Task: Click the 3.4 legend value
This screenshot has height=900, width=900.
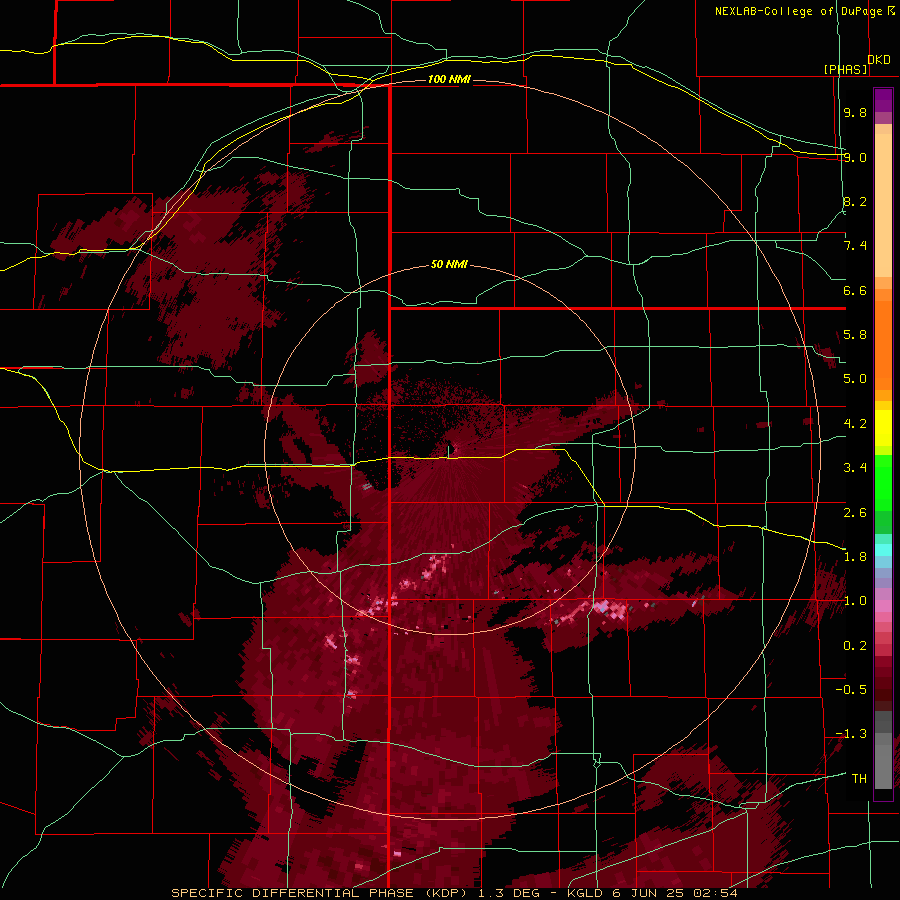Action: (855, 468)
